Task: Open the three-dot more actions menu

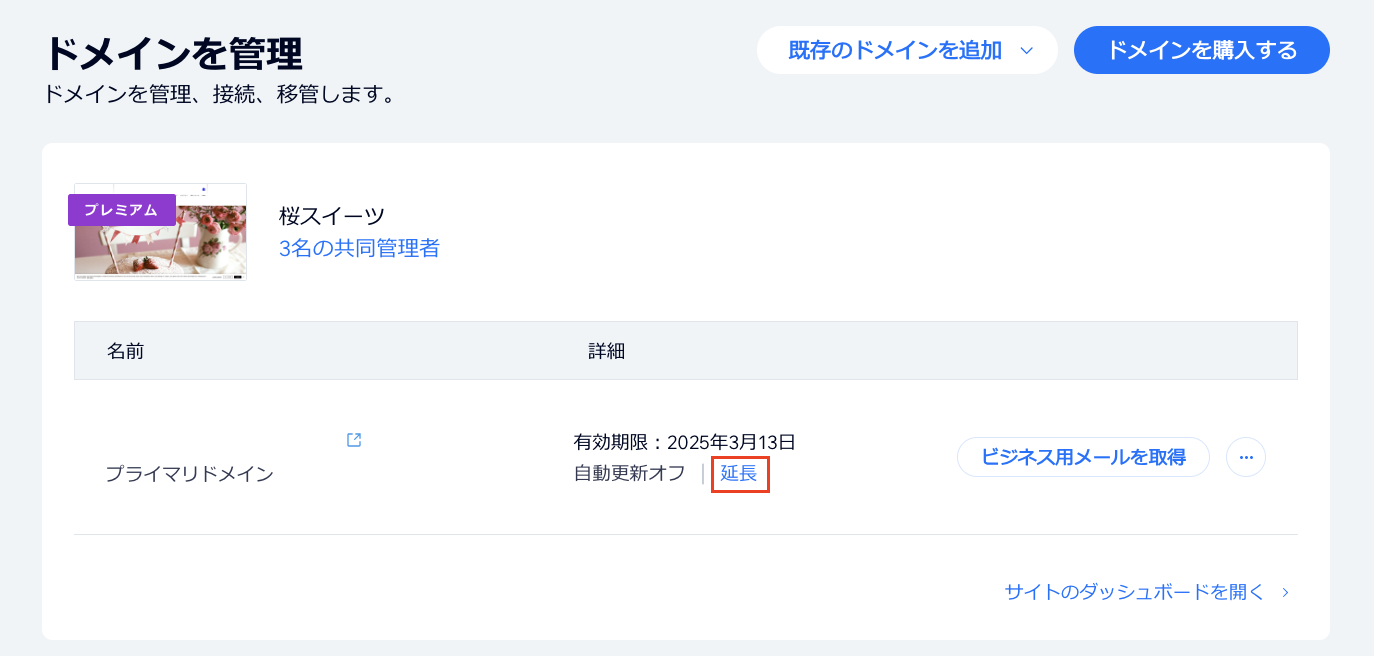Action: [x=1245, y=457]
